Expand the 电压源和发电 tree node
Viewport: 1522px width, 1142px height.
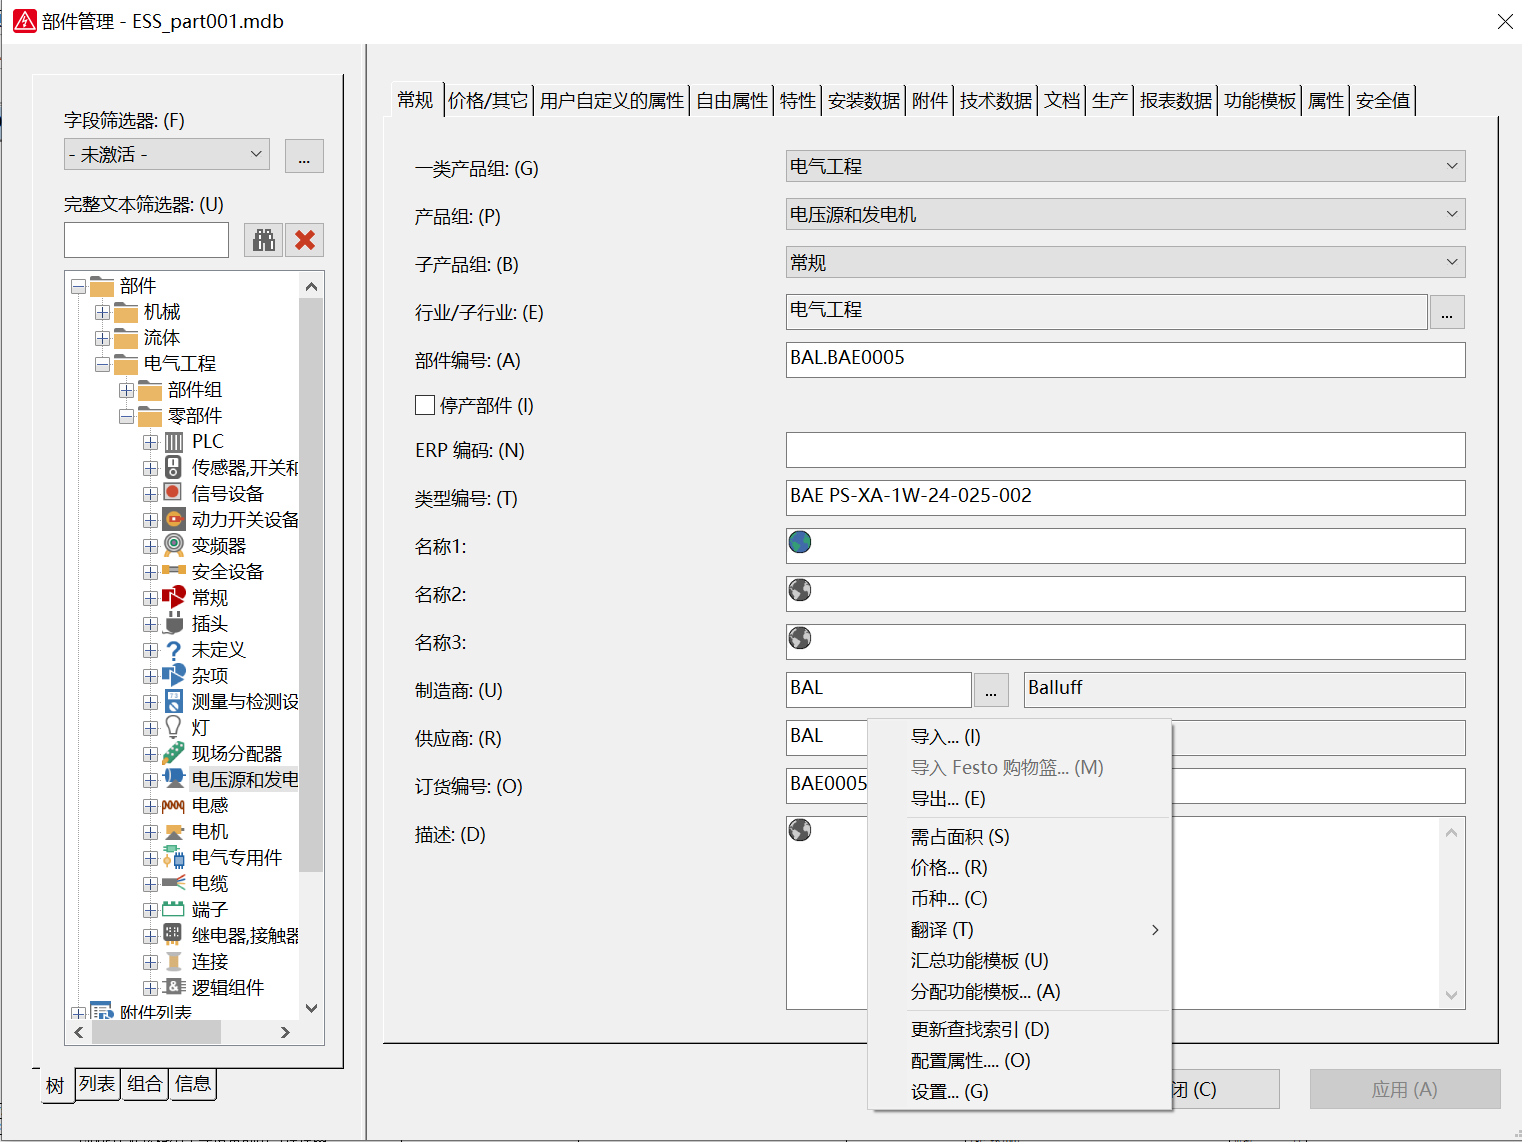pyautogui.click(x=150, y=780)
